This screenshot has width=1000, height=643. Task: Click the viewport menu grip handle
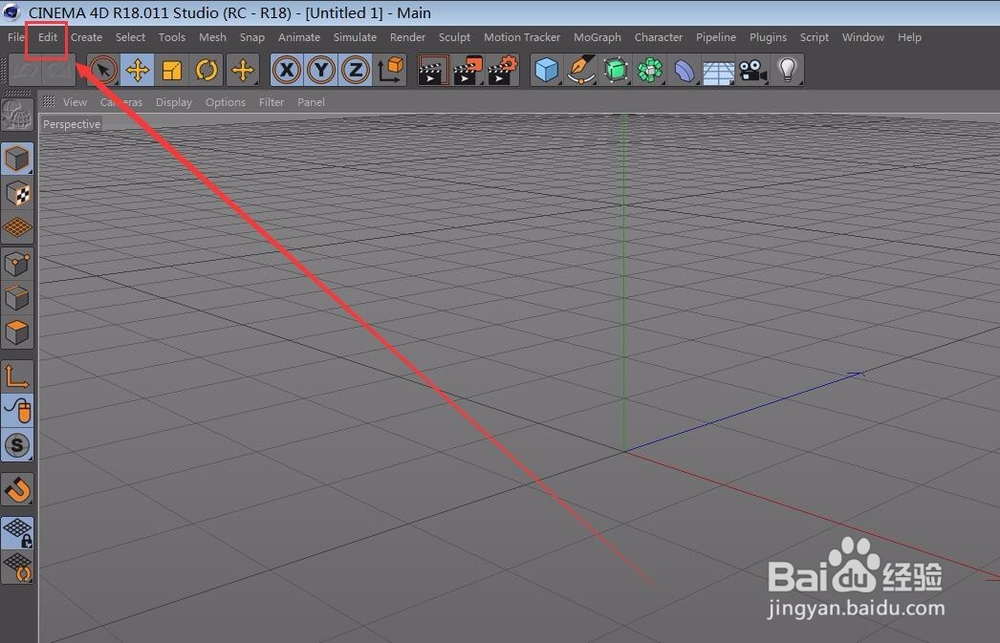[49, 101]
